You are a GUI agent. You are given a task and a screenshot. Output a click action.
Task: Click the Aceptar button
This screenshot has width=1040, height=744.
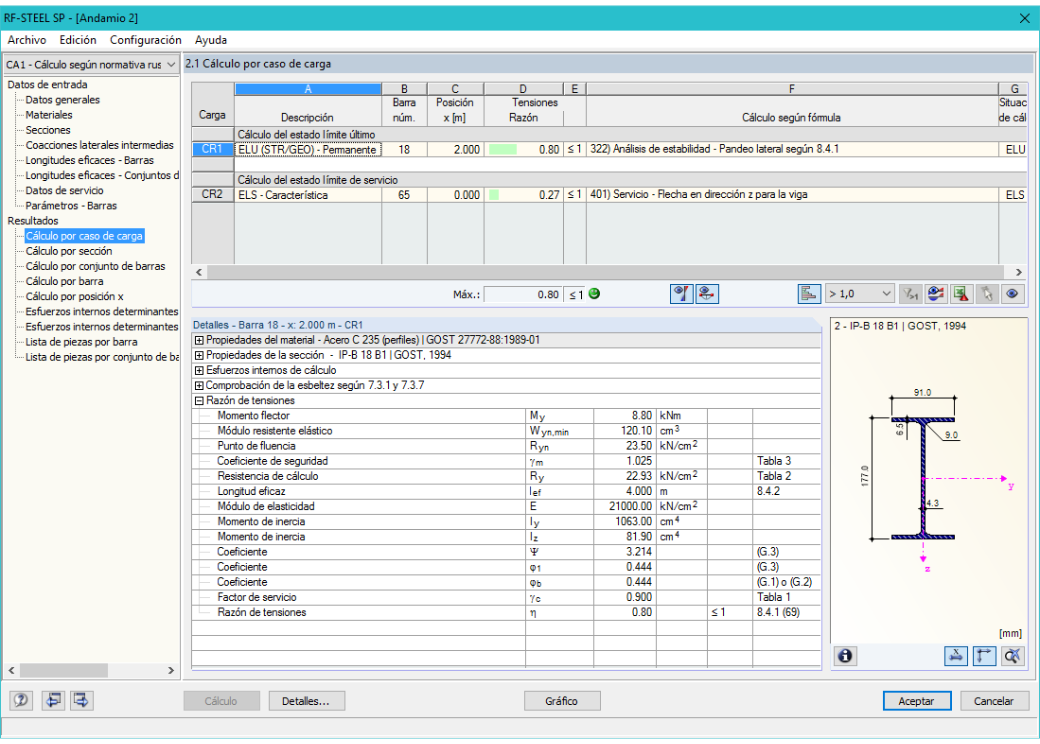point(917,701)
